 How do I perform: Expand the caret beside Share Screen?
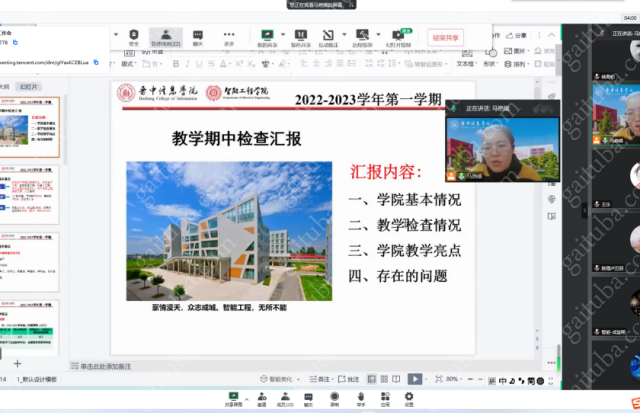[246, 399]
